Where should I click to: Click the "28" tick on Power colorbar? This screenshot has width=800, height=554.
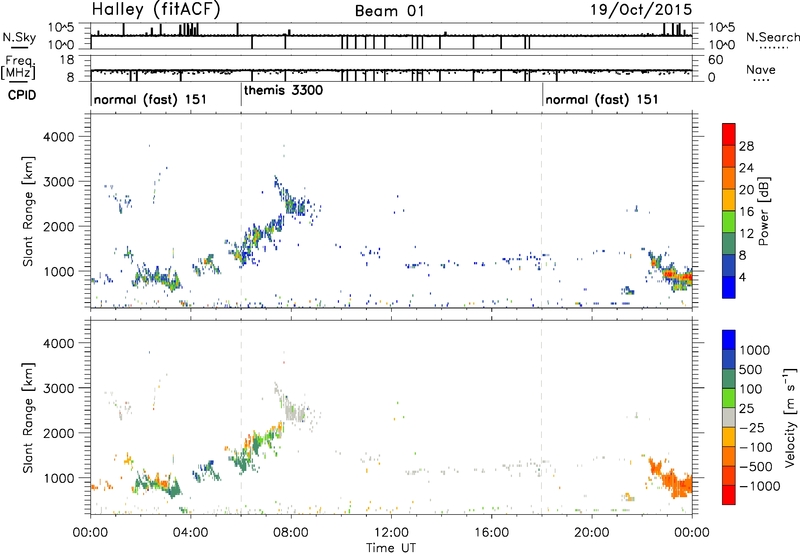click(746, 146)
